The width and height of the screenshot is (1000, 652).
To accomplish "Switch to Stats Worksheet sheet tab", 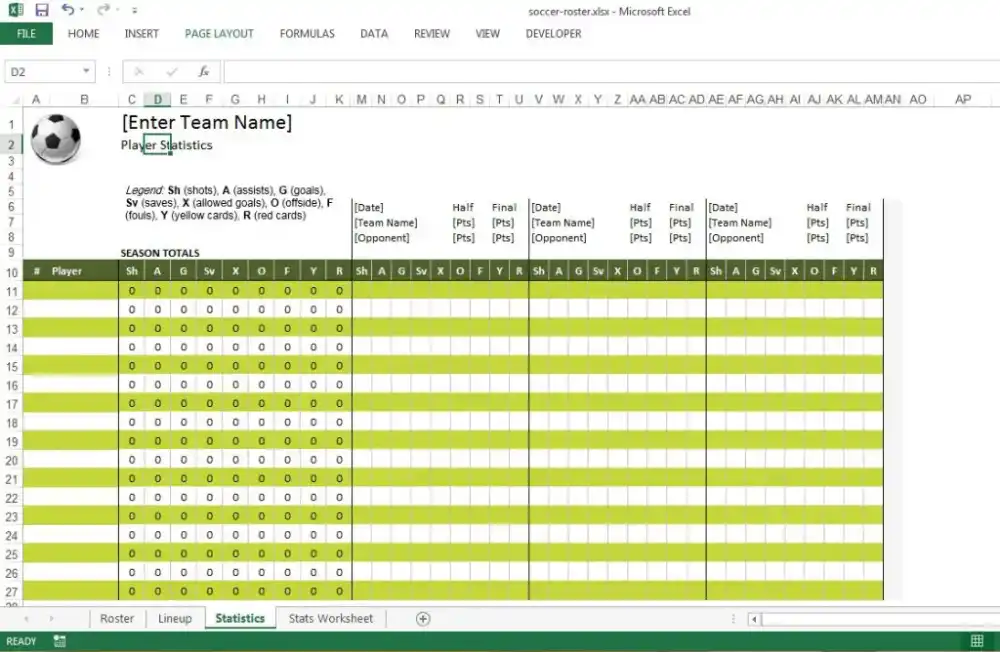I will click(x=330, y=618).
